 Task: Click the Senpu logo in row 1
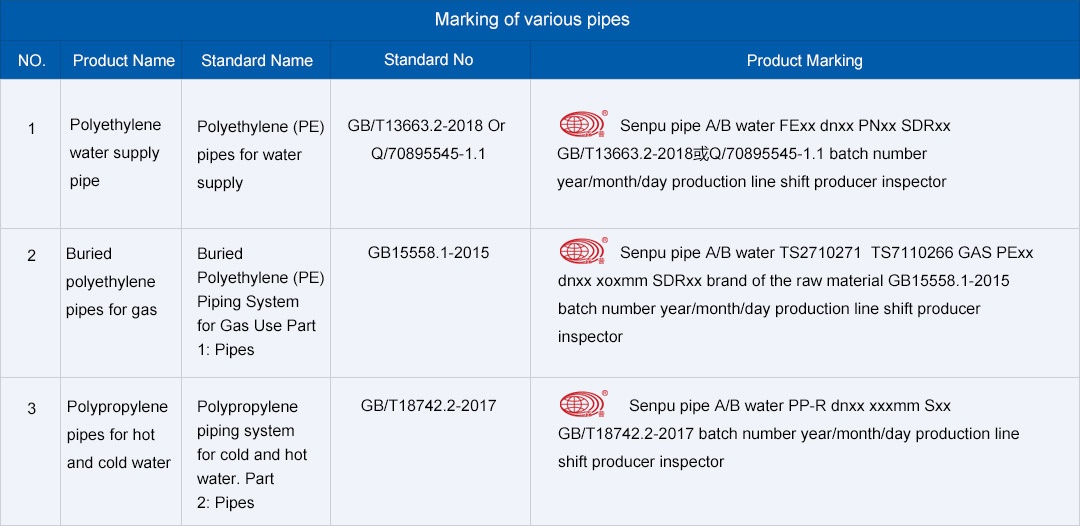(x=583, y=124)
